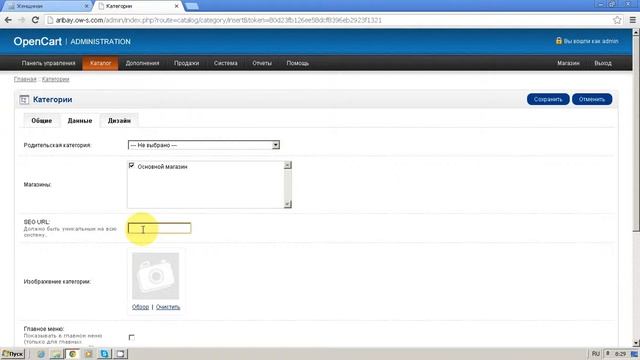The width and height of the screenshot is (640, 360).
Task: Bookmark this page with the star icon
Action: (x=617, y=20)
